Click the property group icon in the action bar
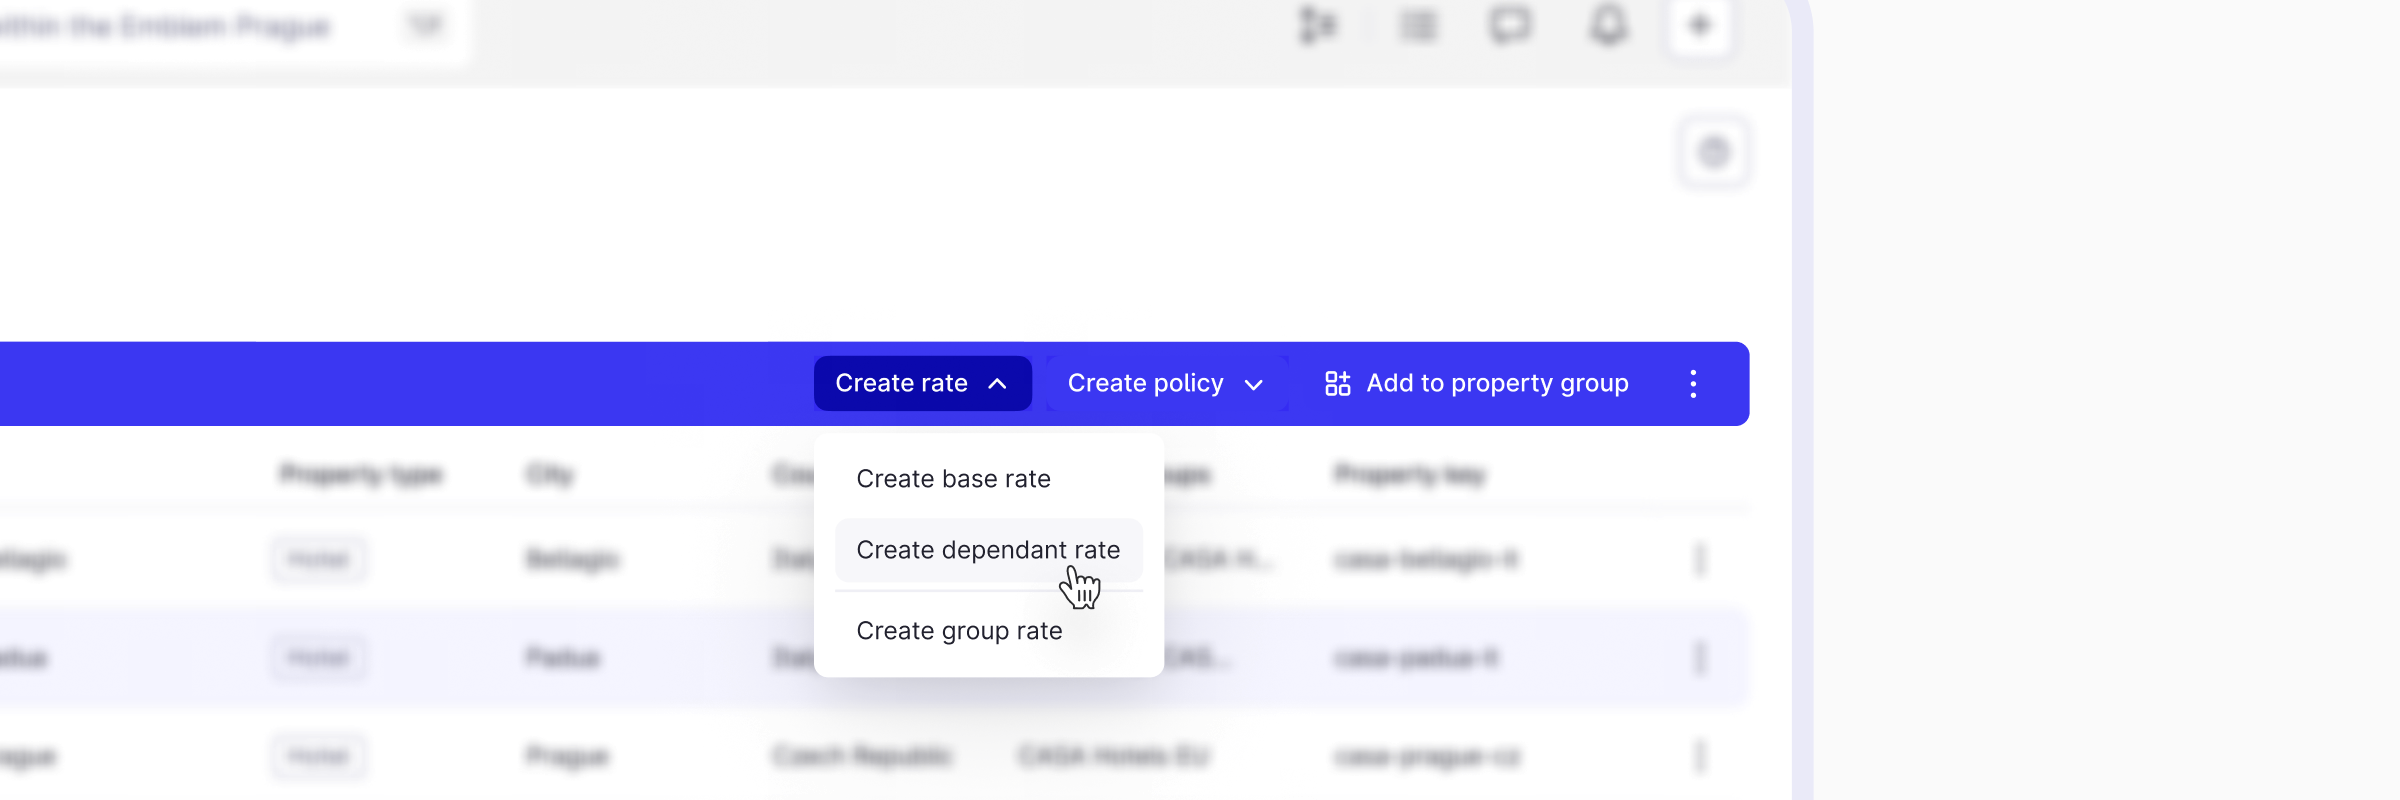2400x800 pixels. click(x=1337, y=383)
